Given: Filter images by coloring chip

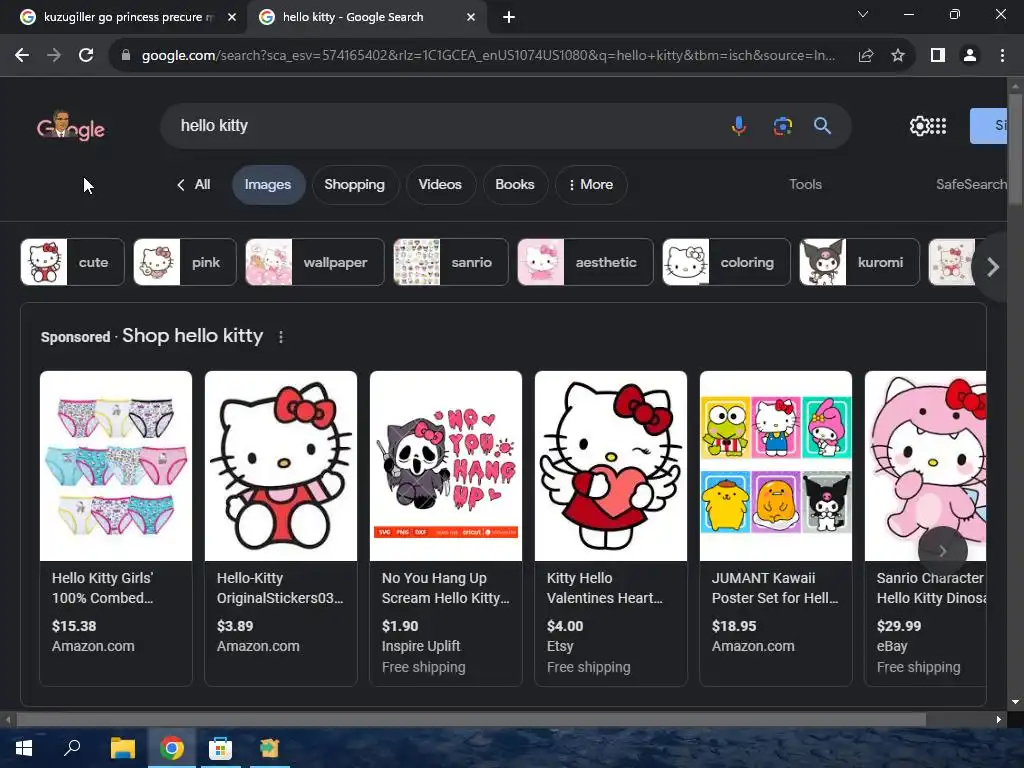Looking at the screenshot, I should click(x=726, y=263).
